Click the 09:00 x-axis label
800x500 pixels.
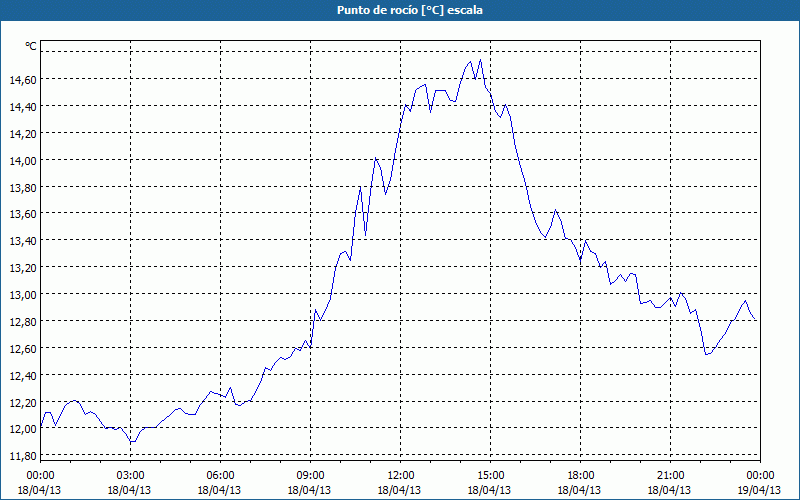pos(310,476)
